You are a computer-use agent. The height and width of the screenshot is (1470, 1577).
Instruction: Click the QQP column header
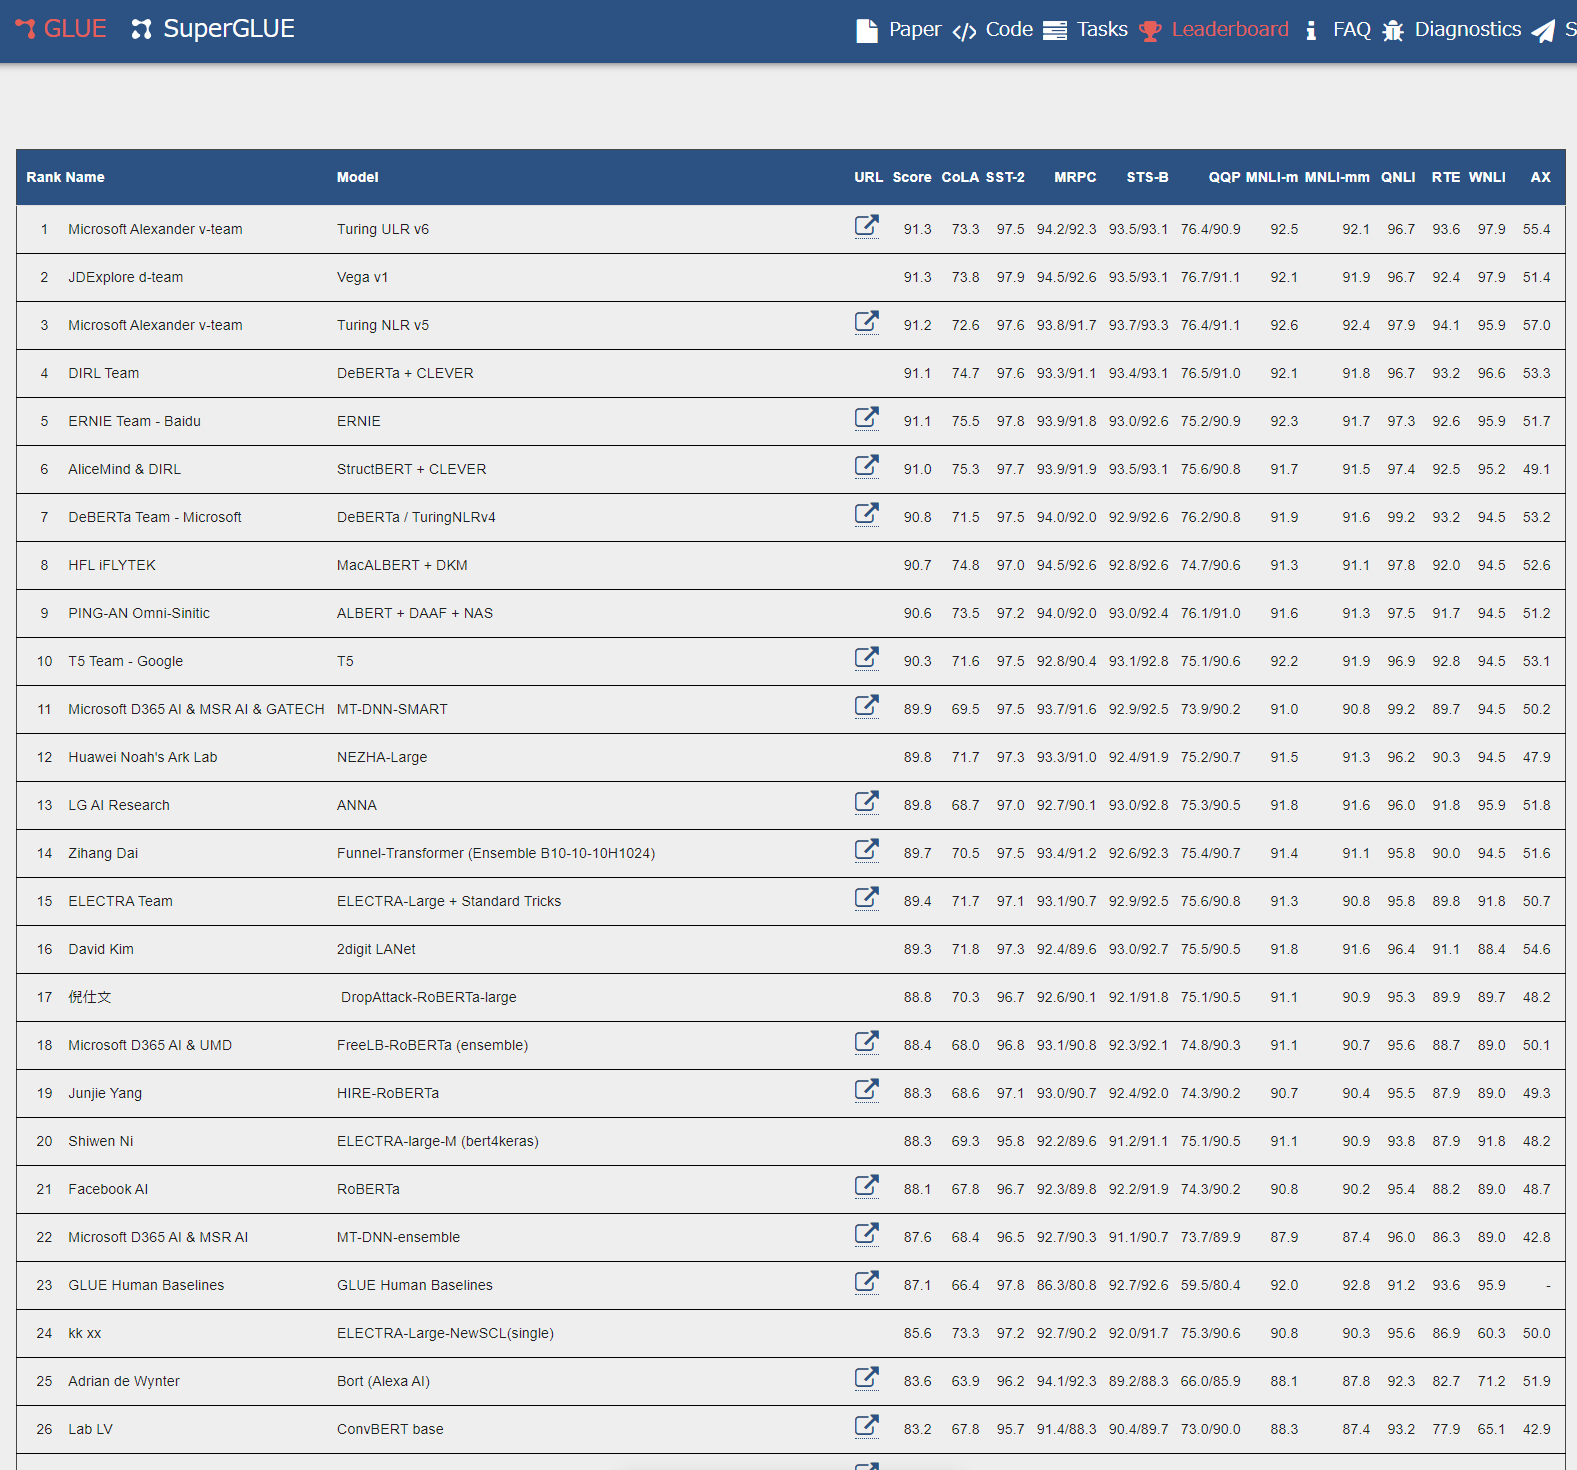(x=1224, y=177)
